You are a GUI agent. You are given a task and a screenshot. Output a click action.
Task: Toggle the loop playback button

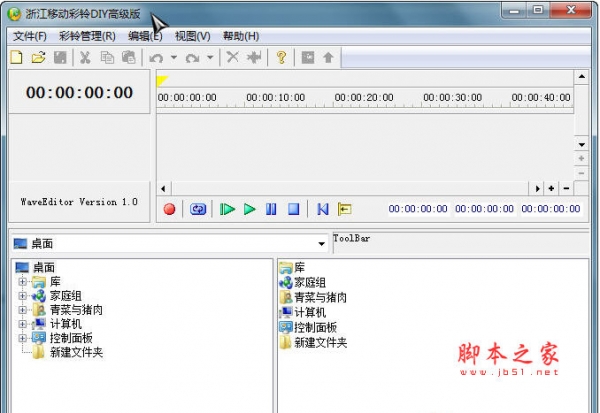[198, 209]
